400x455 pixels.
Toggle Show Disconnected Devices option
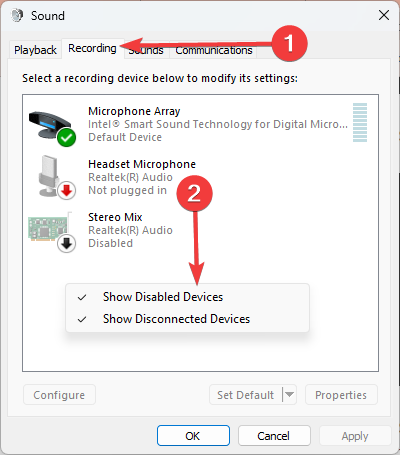point(187,319)
